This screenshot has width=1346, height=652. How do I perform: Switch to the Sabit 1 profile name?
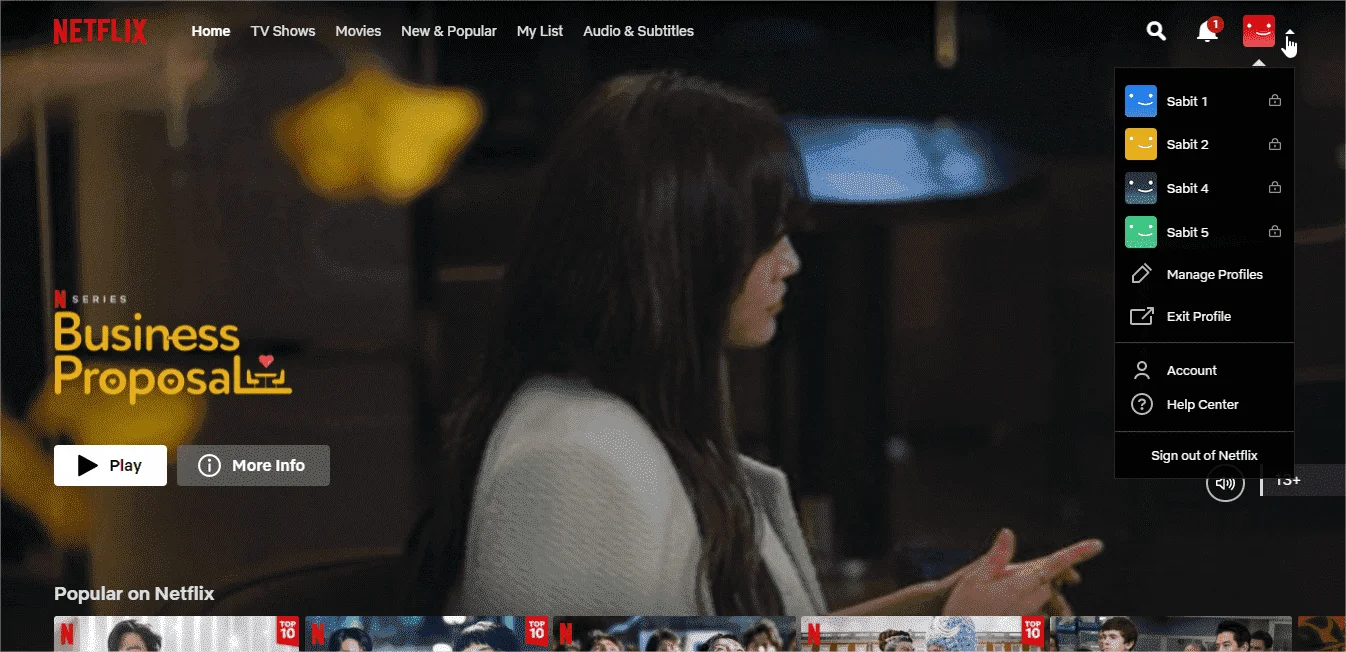(x=1187, y=101)
